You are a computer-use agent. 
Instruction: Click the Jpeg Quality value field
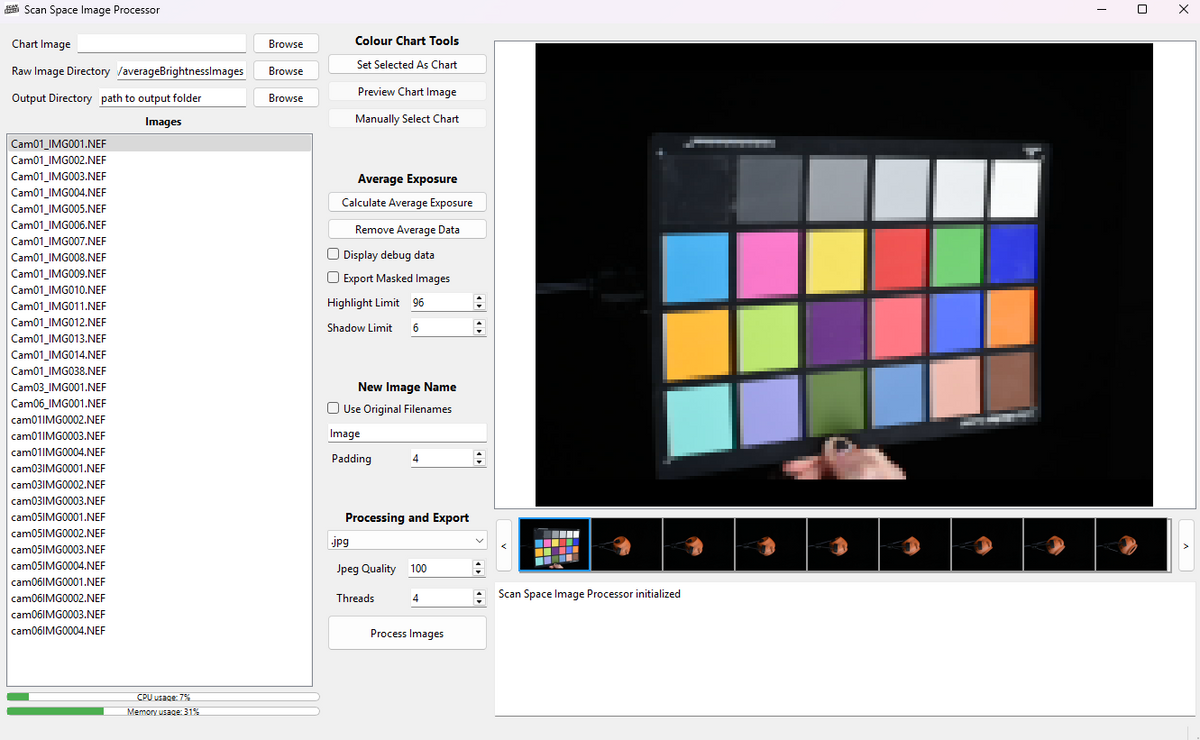tap(441, 568)
